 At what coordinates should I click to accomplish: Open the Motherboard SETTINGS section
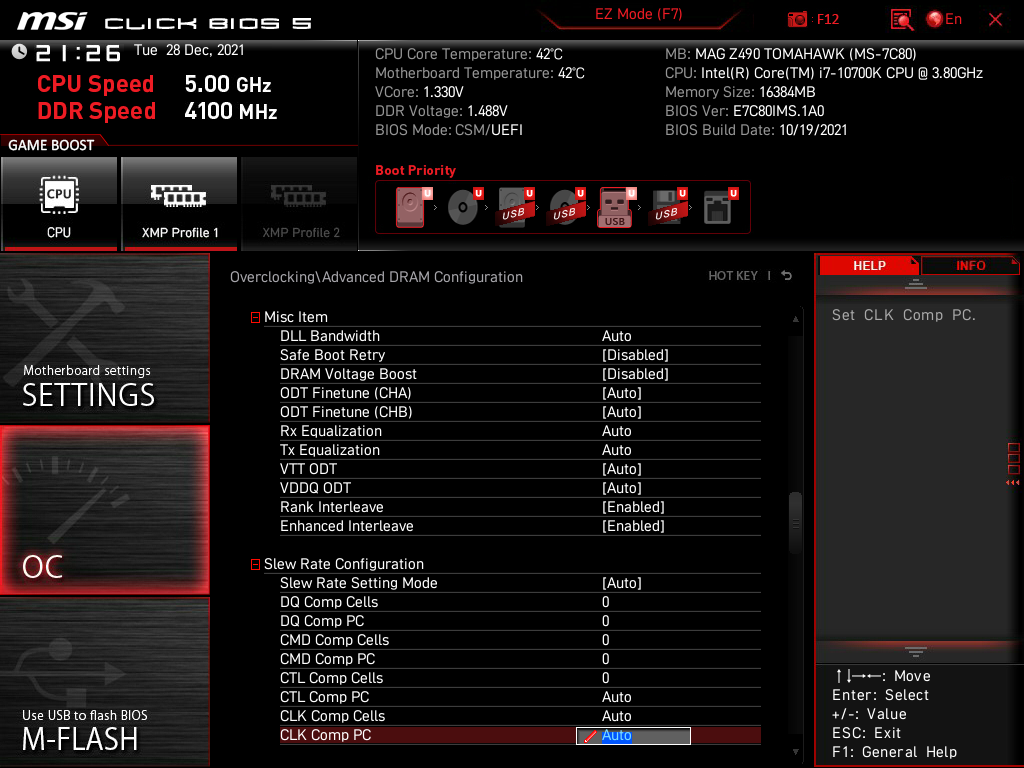coord(104,338)
